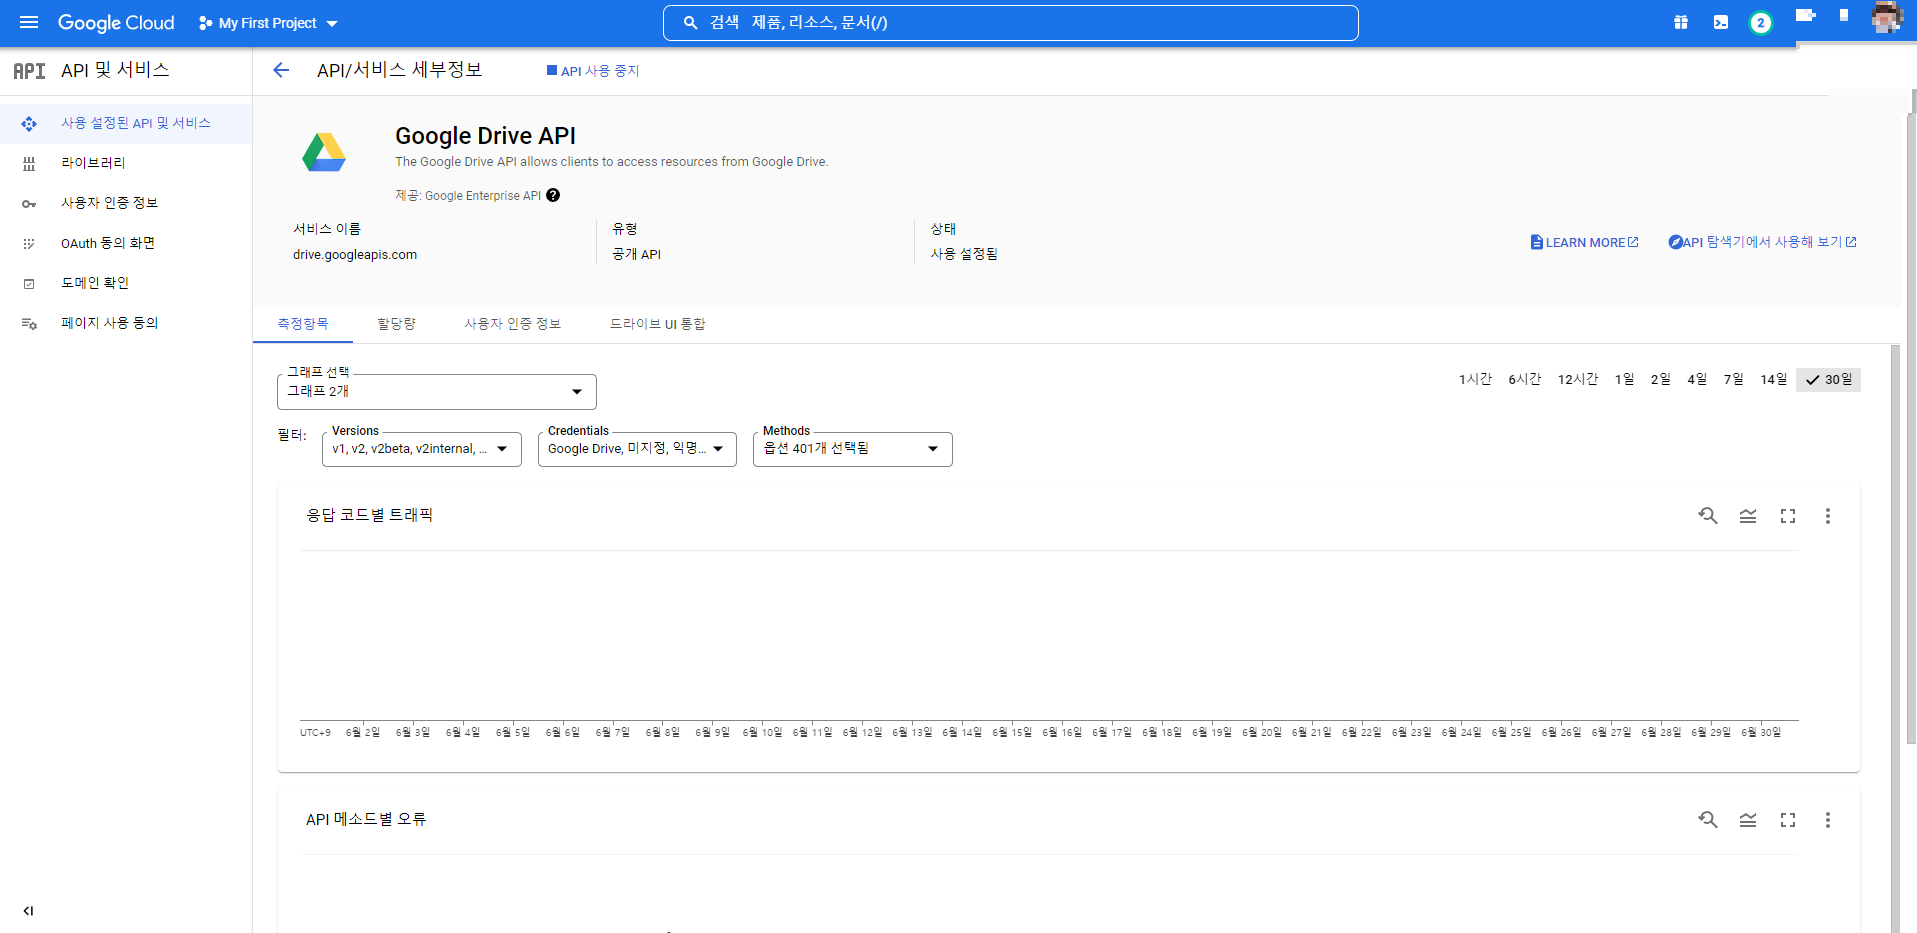Image resolution: width=1917 pixels, height=933 pixels.
Task: Select the 30일 time range
Action: click(1828, 380)
